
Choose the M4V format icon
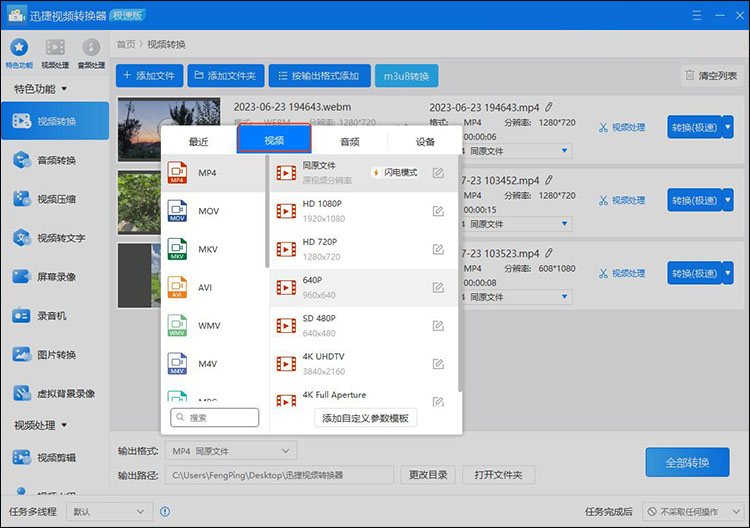pyautogui.click(x=177, y=364)
